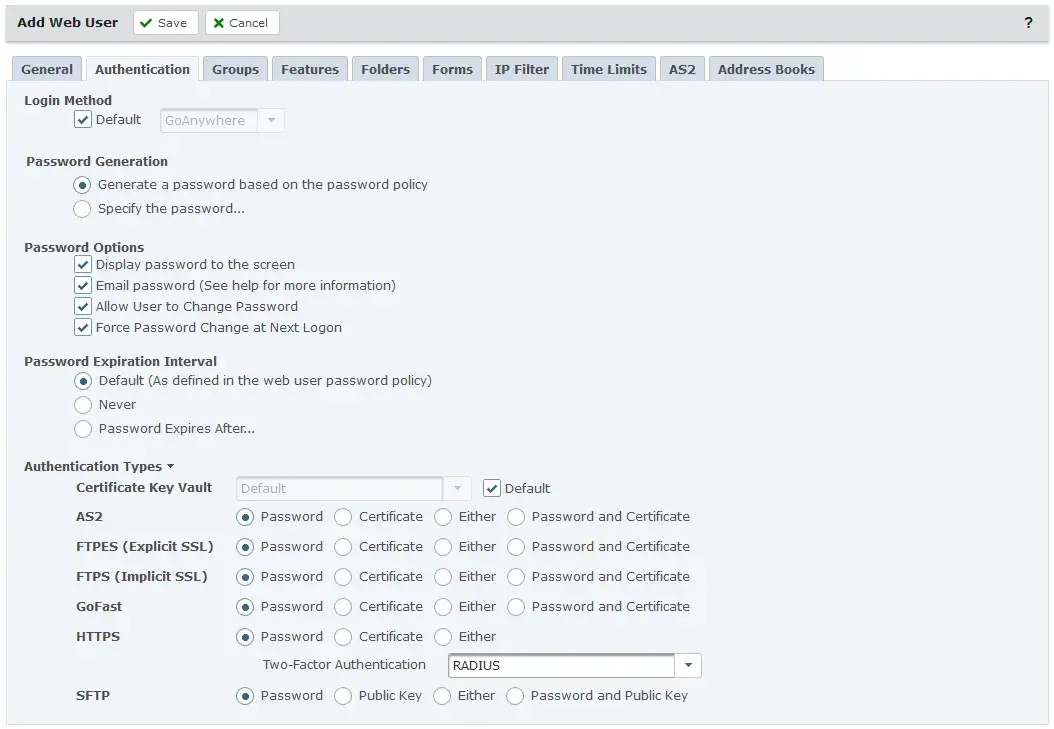Go to the Folders tab
The image size is (1054, 729).
385,69
